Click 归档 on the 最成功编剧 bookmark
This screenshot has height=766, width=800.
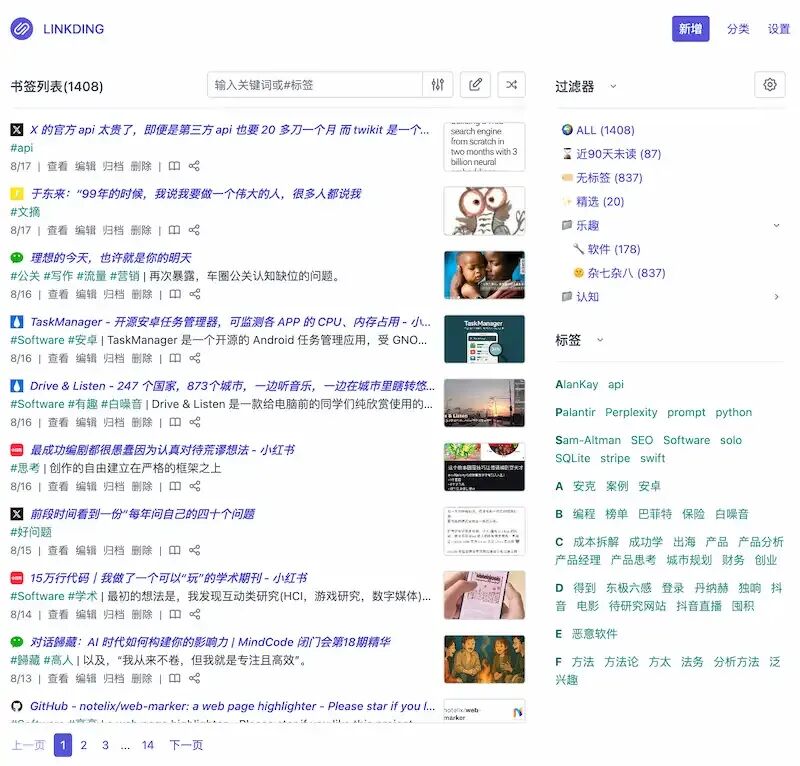(114, 486)
